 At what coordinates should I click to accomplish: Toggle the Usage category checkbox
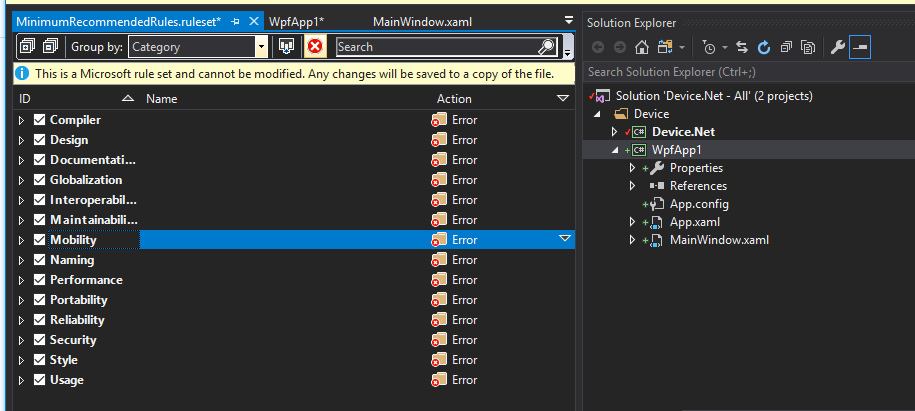[x=40, y=379]
